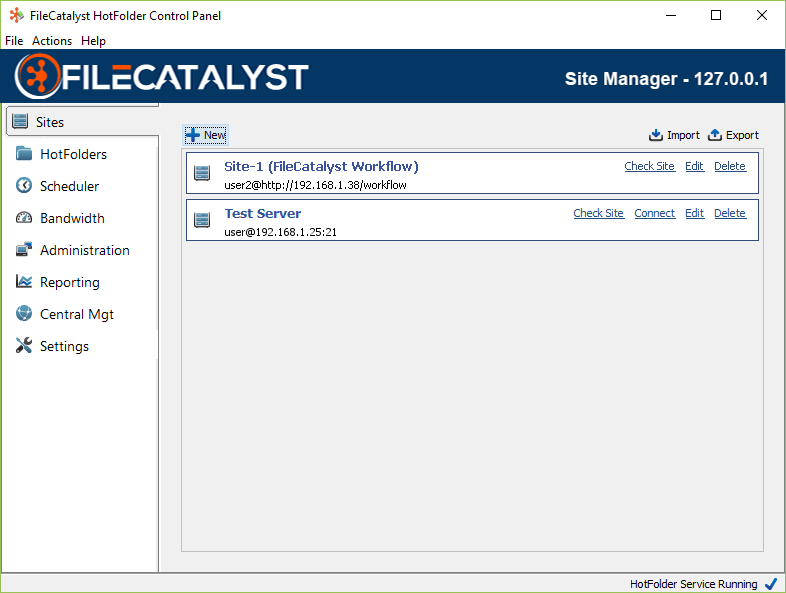This screenshot has height=593, width=786.
Task: Click the Settings wrench icon
Action: click(x=24, y=345)
